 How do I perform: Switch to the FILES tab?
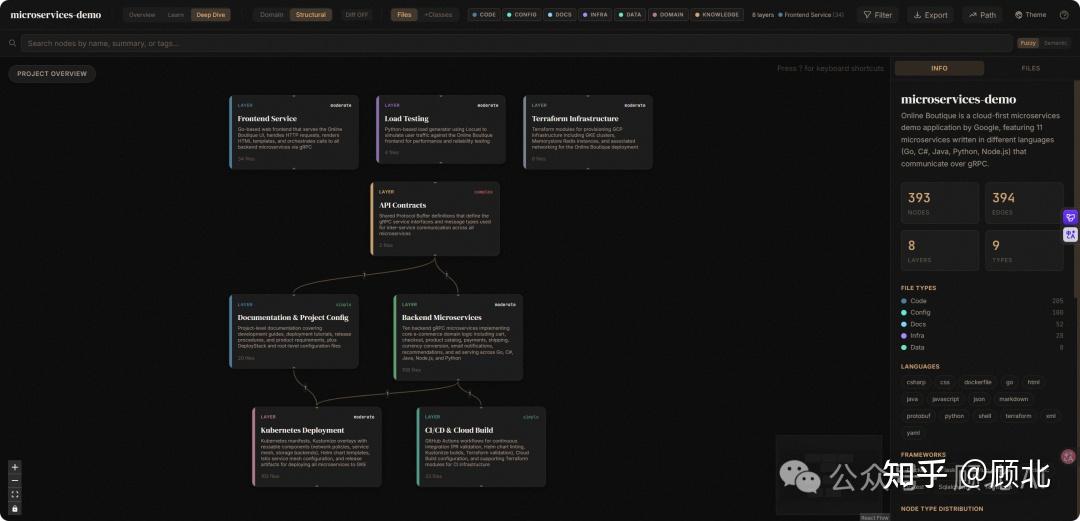pos(1030,68)
